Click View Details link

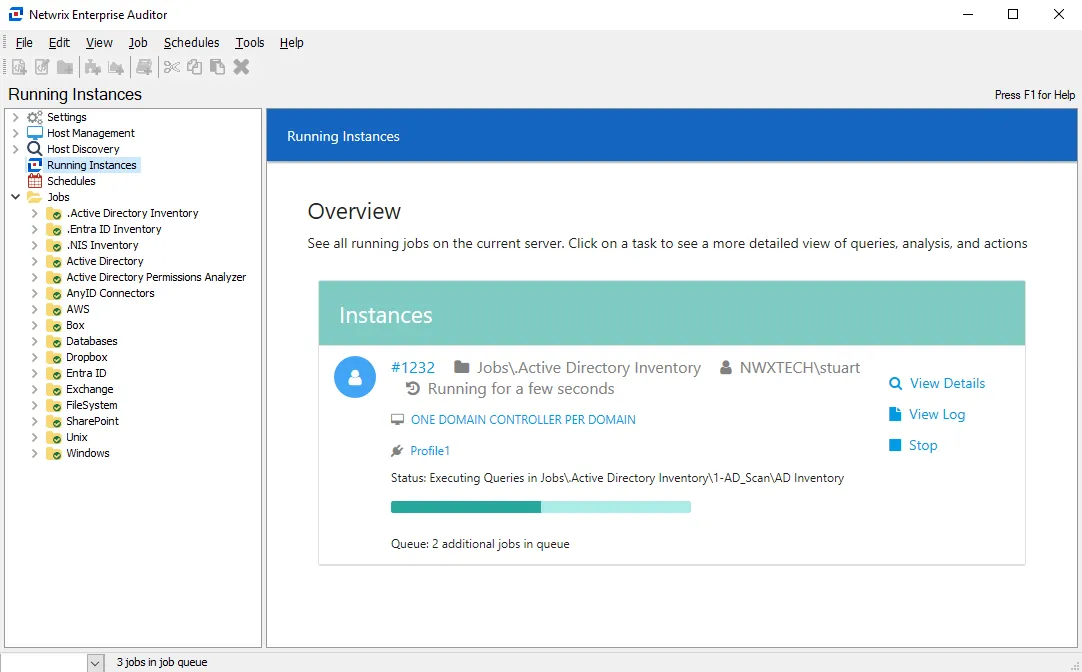click(x=947, y=384)
